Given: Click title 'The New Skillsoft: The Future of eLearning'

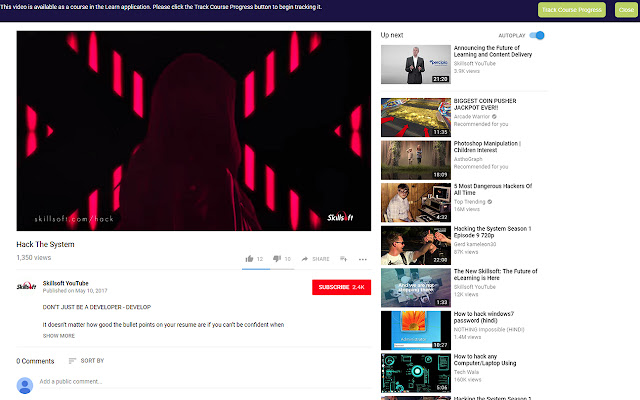Looking at the screenshot, I should pyautogui.click(x=496, y=274).
